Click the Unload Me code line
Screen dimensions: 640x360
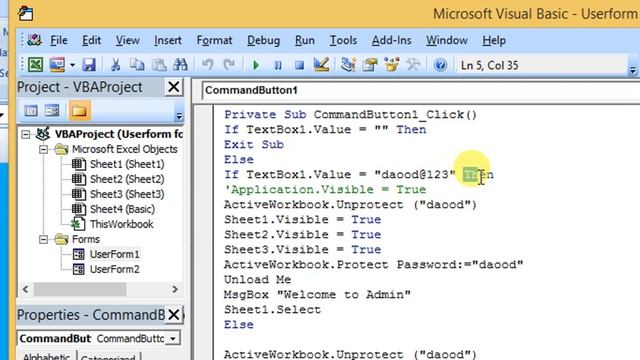[x=257, y=280]
